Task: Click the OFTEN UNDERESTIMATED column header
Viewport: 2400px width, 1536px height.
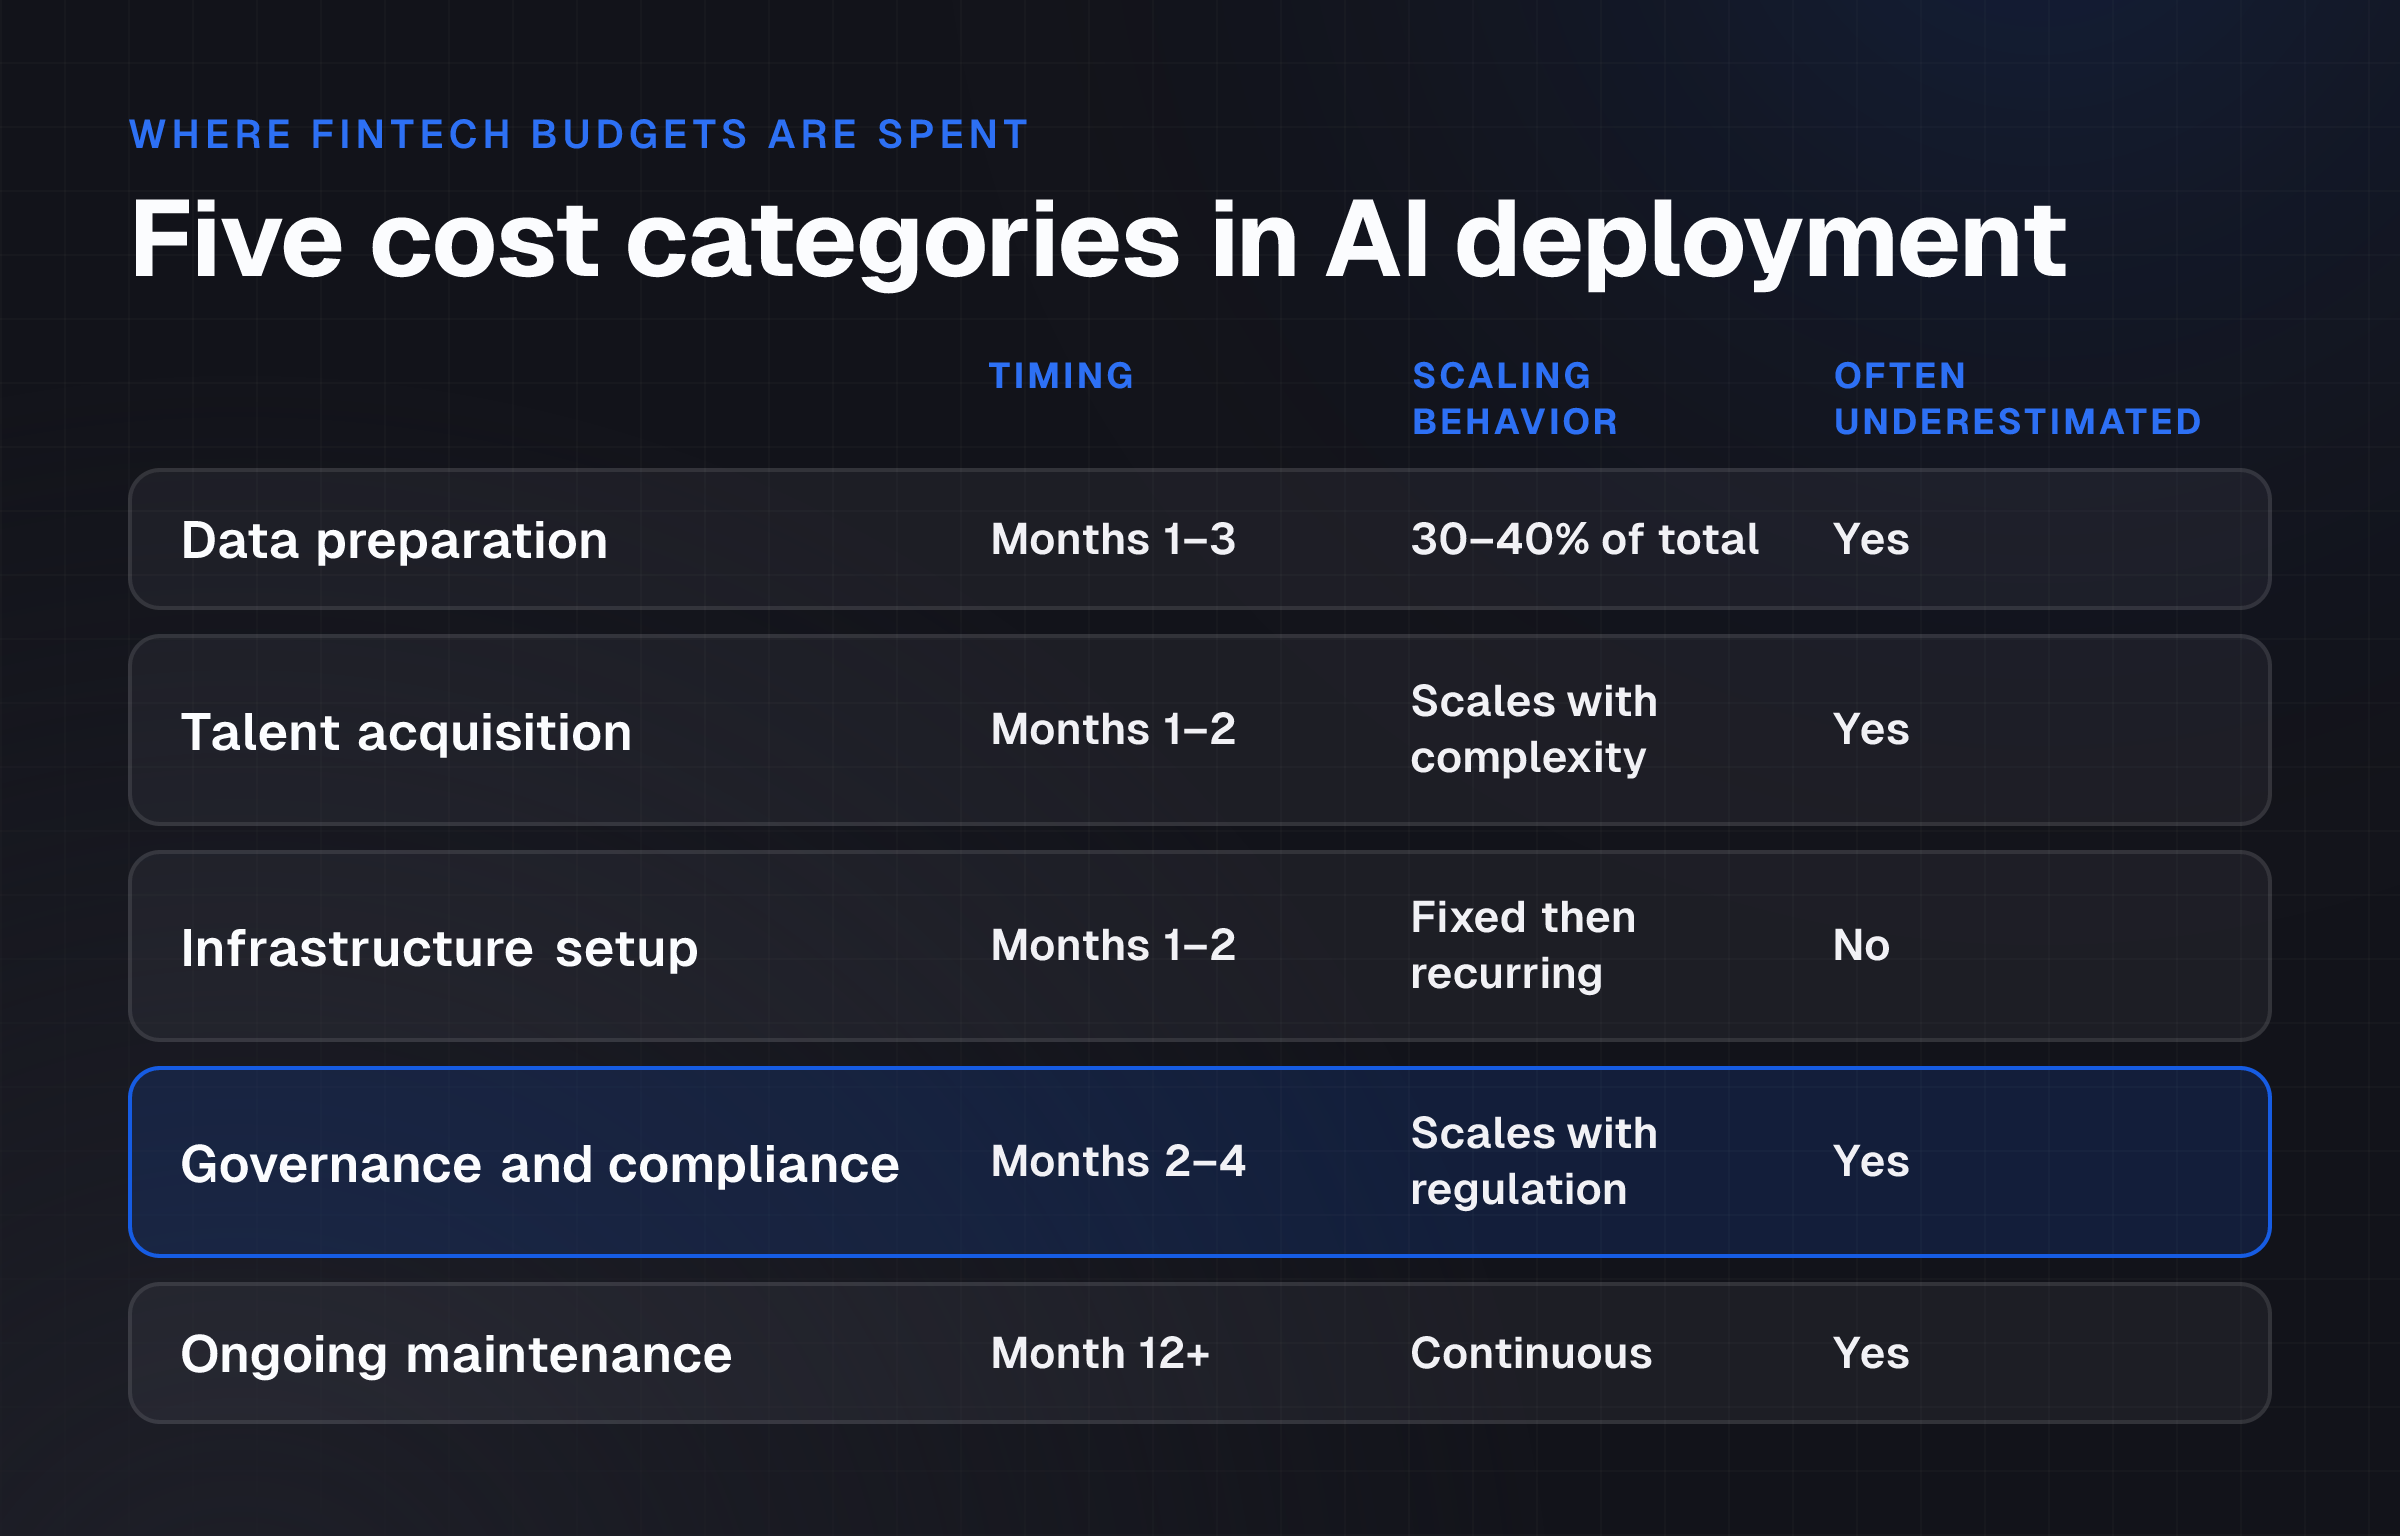Action: [2017, 399]
